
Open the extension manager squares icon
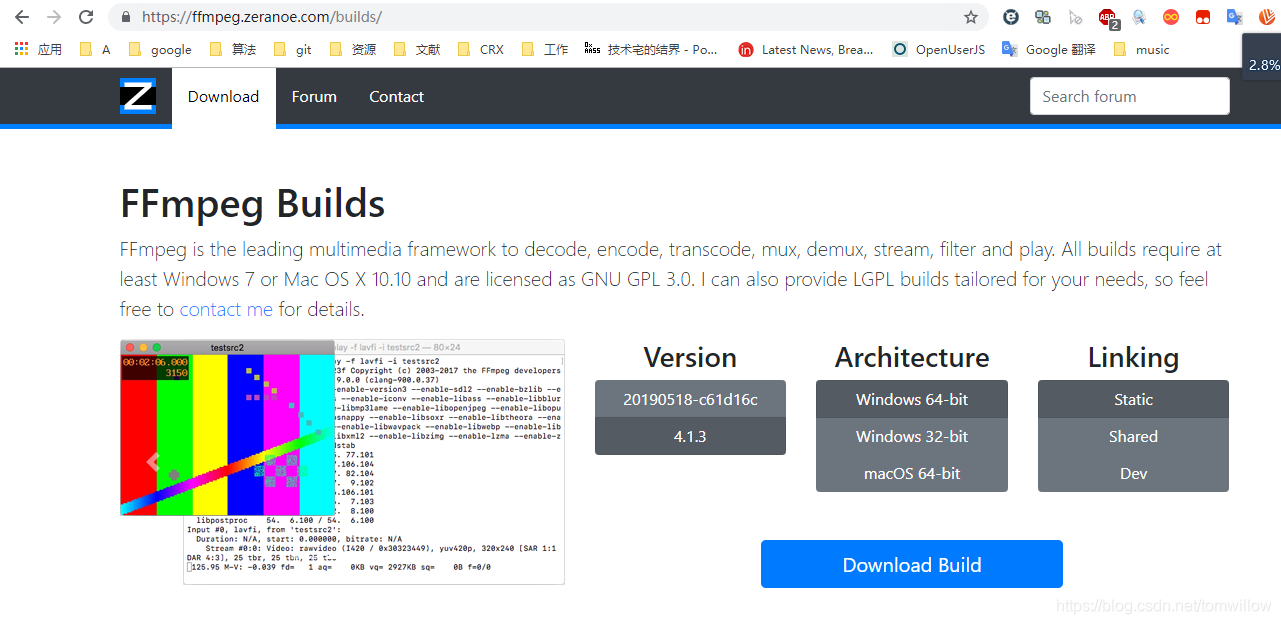(x=1043, y=17)
